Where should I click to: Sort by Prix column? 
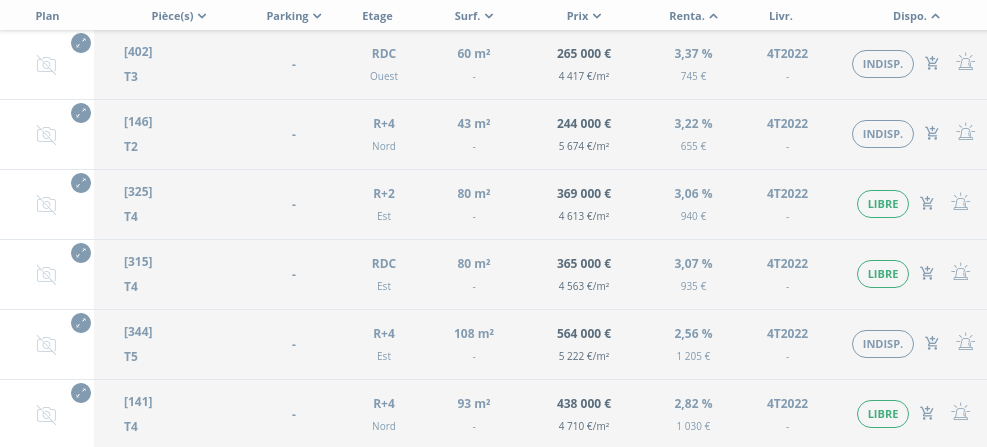tap(584, 16)
